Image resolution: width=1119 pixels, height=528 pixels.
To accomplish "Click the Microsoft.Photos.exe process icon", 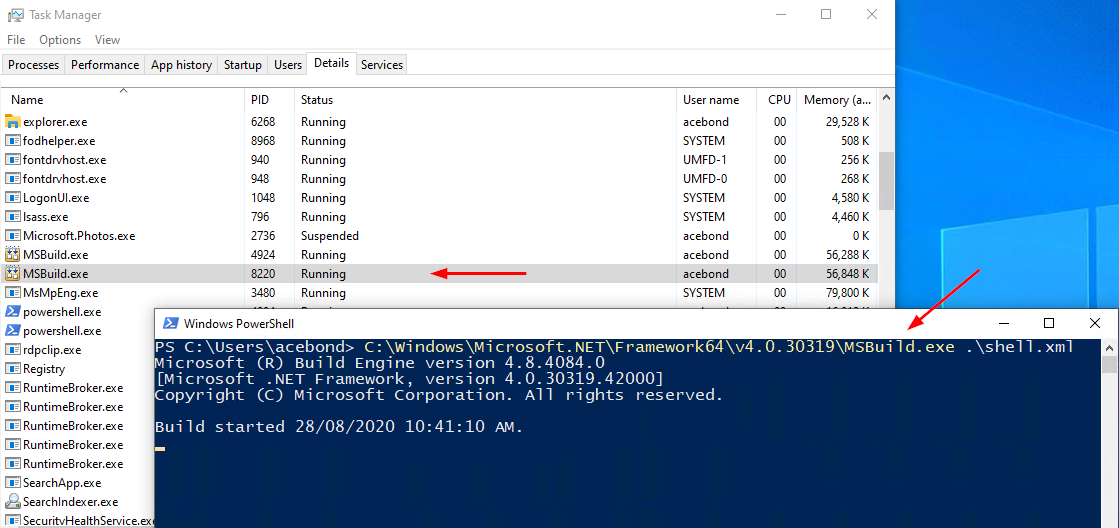I will pos(12,235).
